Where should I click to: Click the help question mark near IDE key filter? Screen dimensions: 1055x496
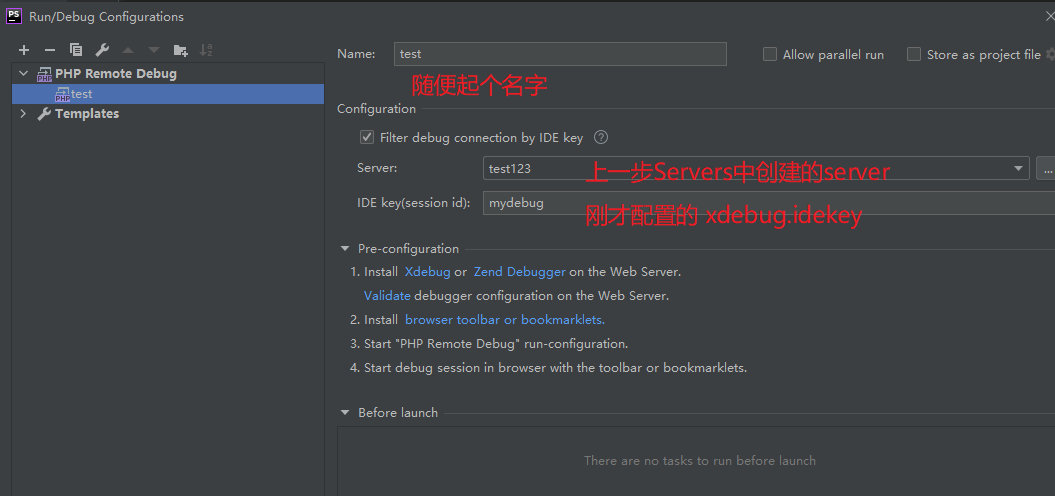[x=601, y=138]
